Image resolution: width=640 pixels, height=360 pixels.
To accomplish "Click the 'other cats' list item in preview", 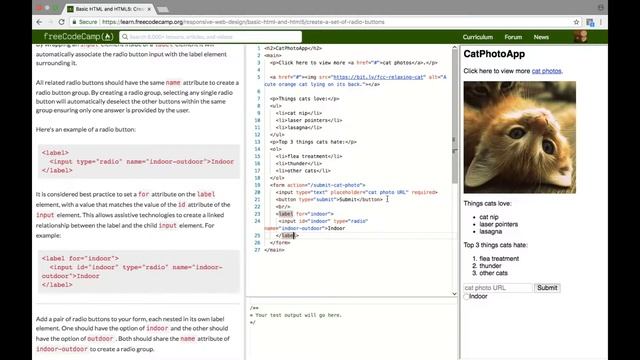I will pos(493,273).
